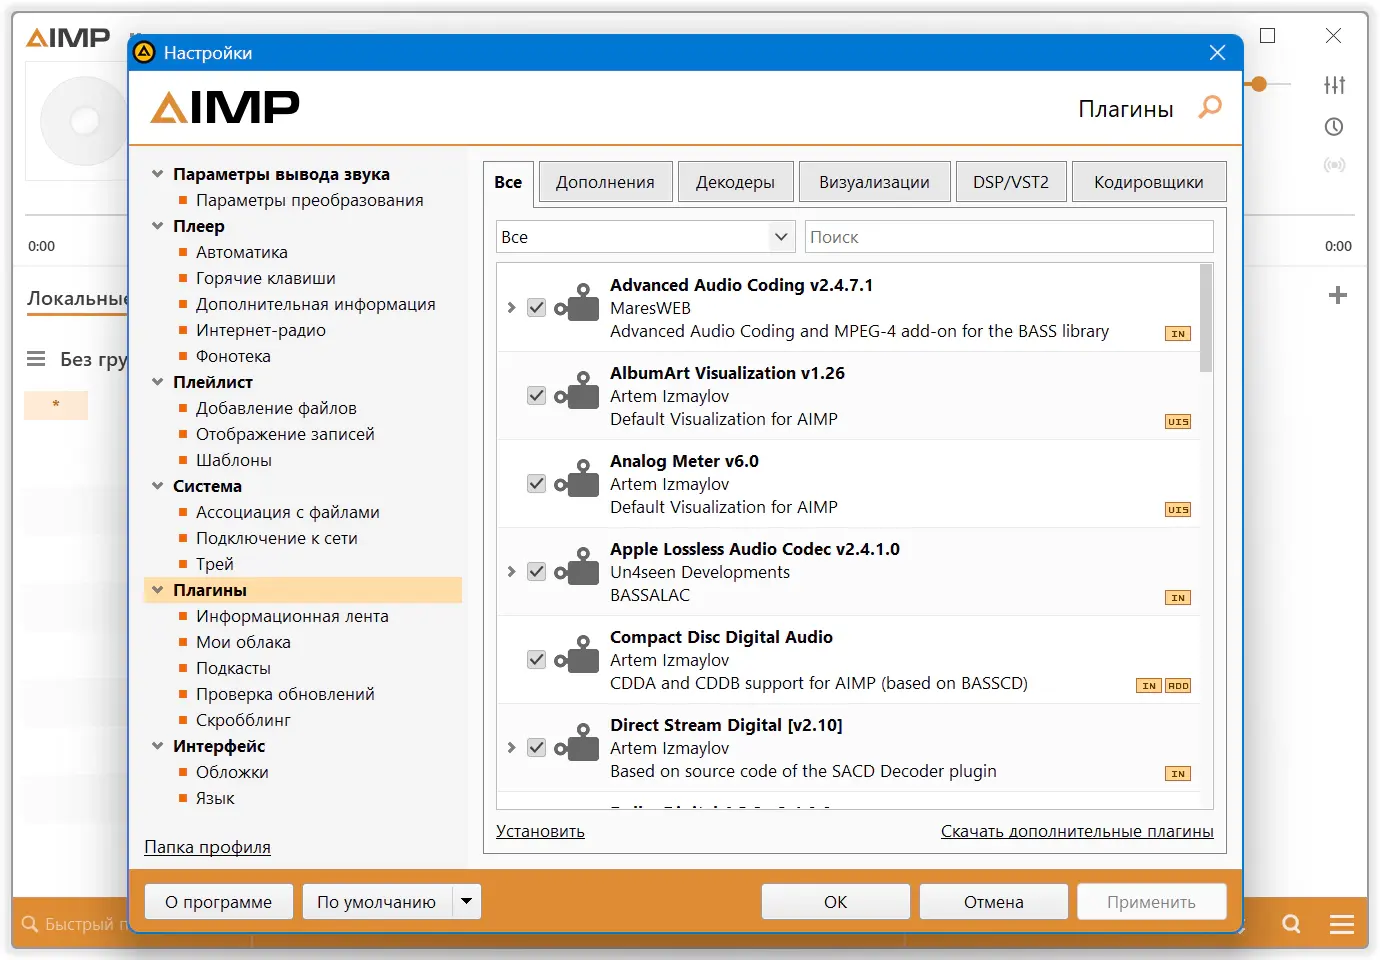The width and height of the screenshot is (1380, 960).
Task: Click plugin icon of Apple Lossless Audio Codec
Action: click(x=577, y=567)
